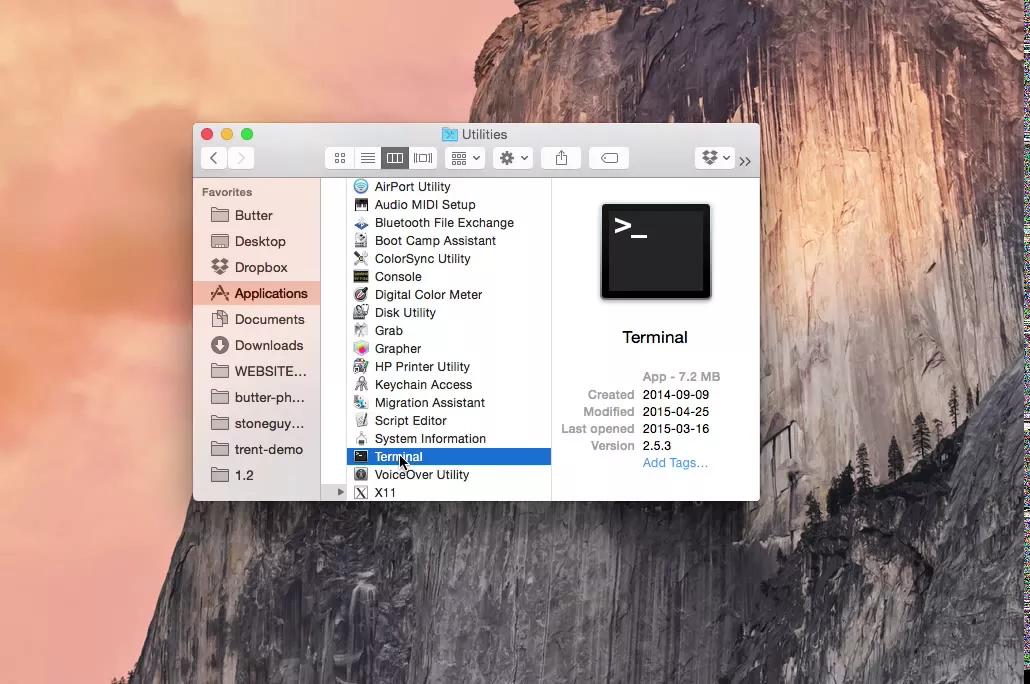Open the Dropbox toolbar dropdown
Viewport: 1030px width, 684px height.
click(x=715, y=158)
